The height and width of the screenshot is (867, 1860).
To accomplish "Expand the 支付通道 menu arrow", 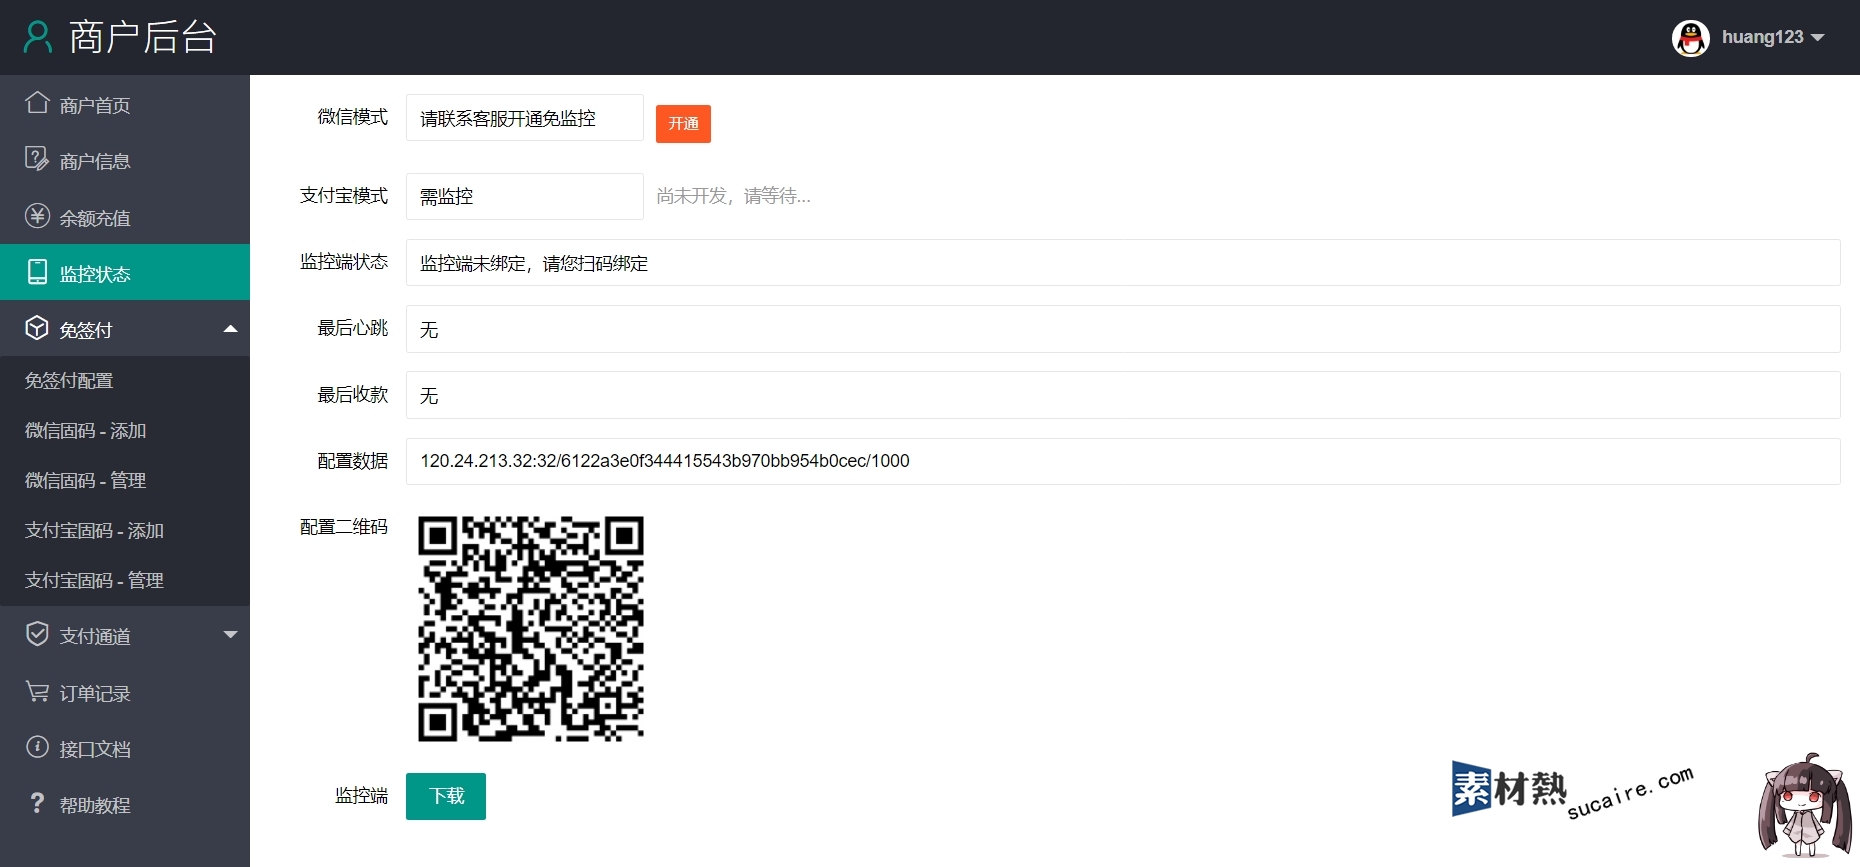I will pos(231,634).
